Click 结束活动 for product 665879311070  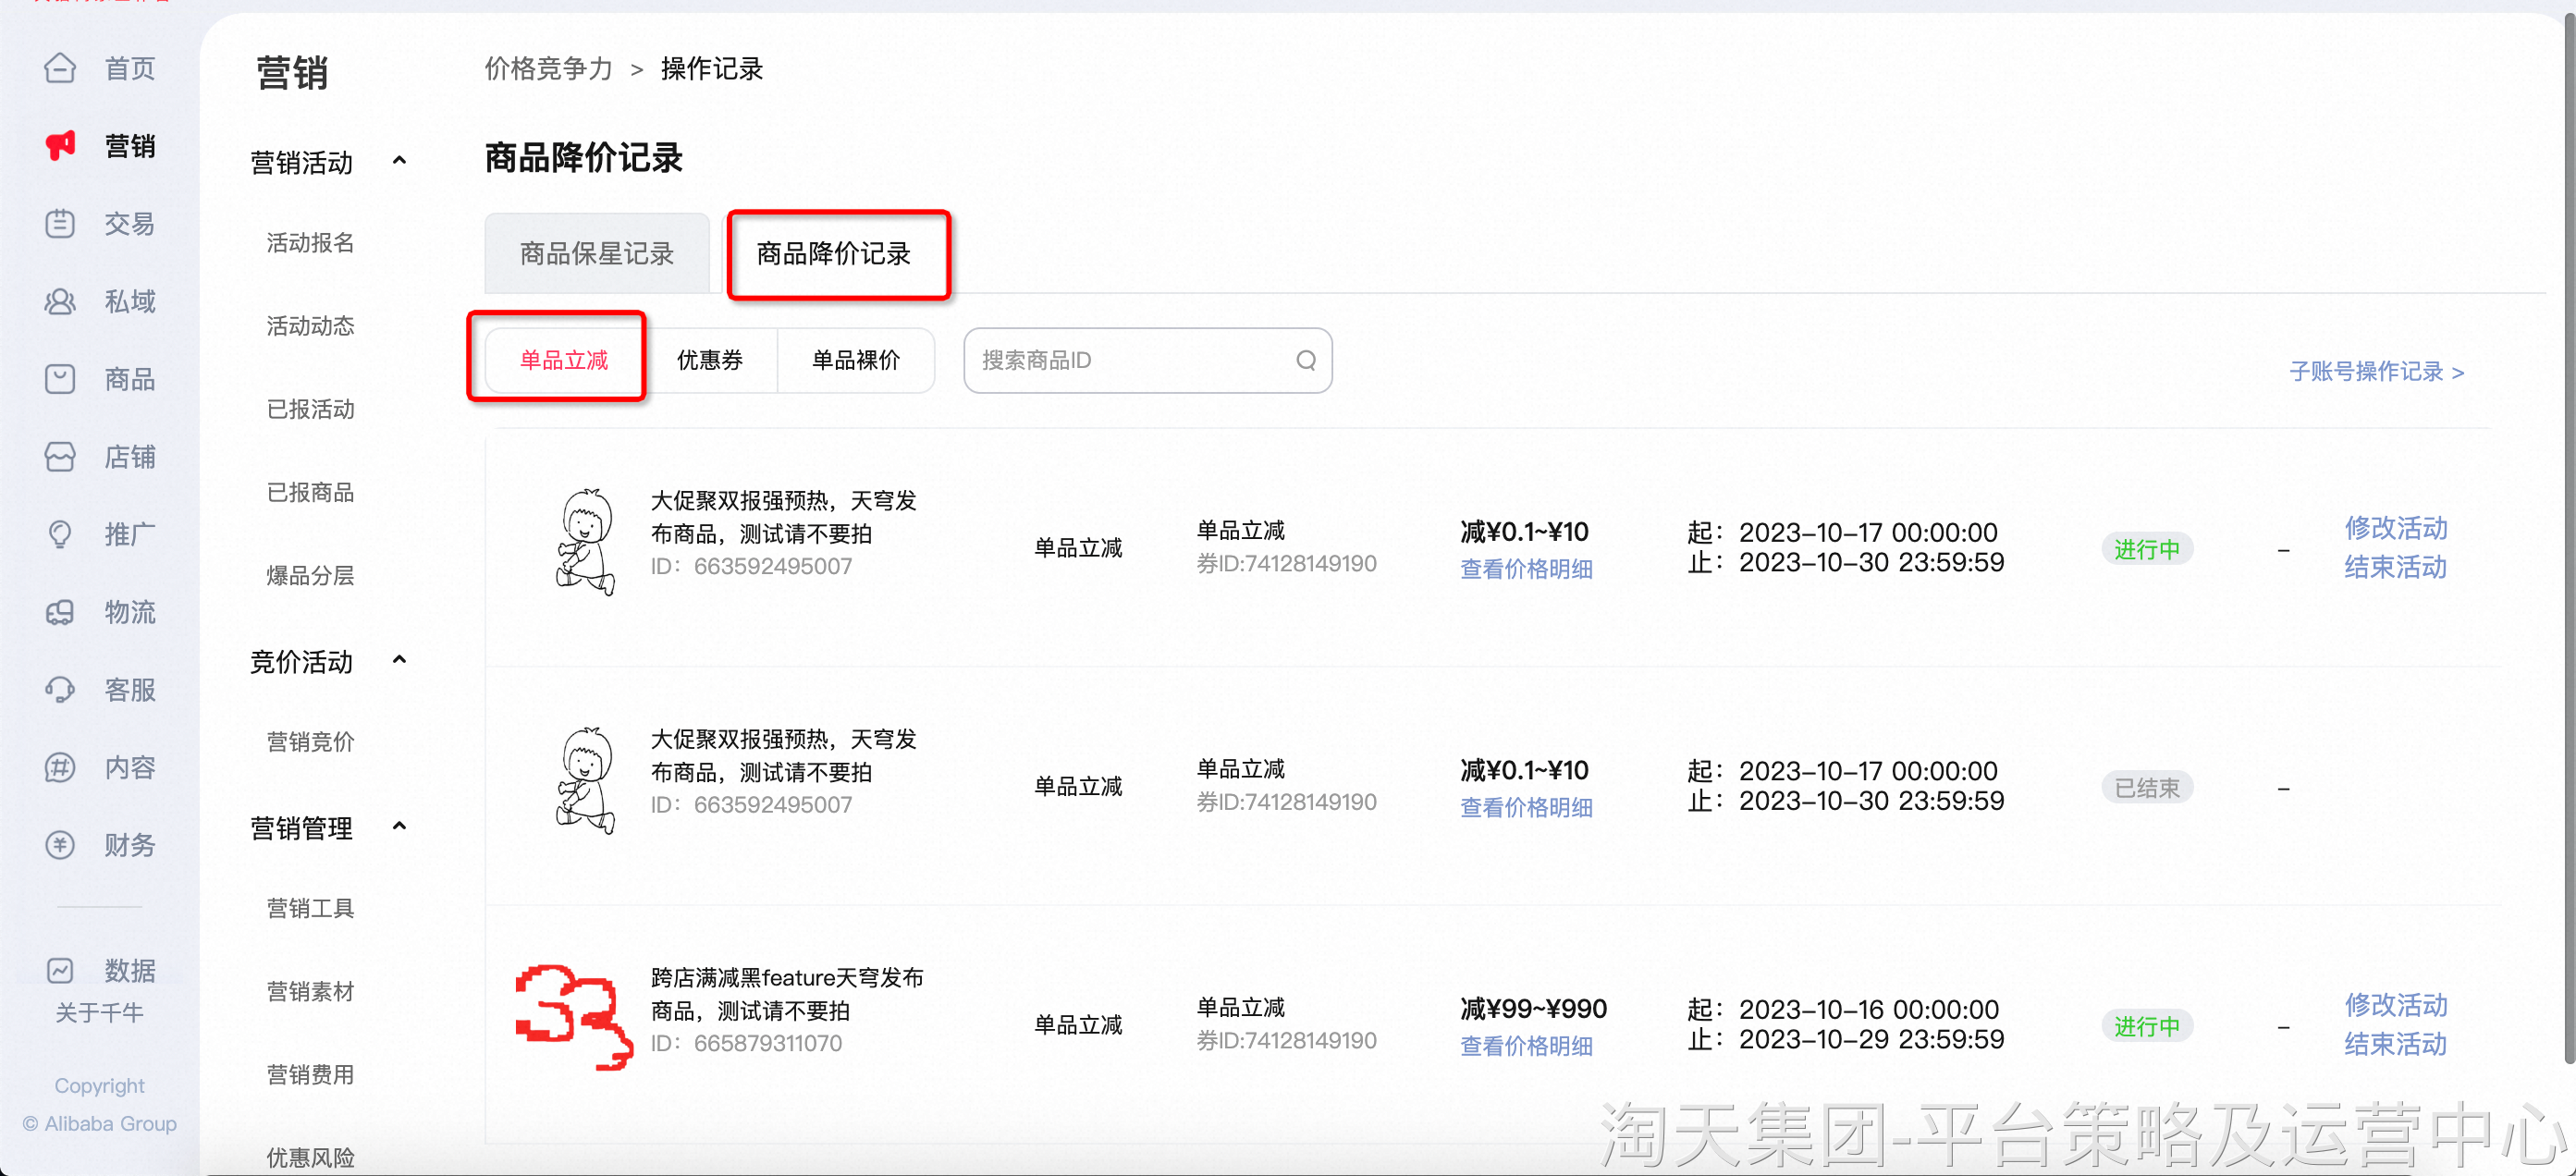coord(2396,1044)
